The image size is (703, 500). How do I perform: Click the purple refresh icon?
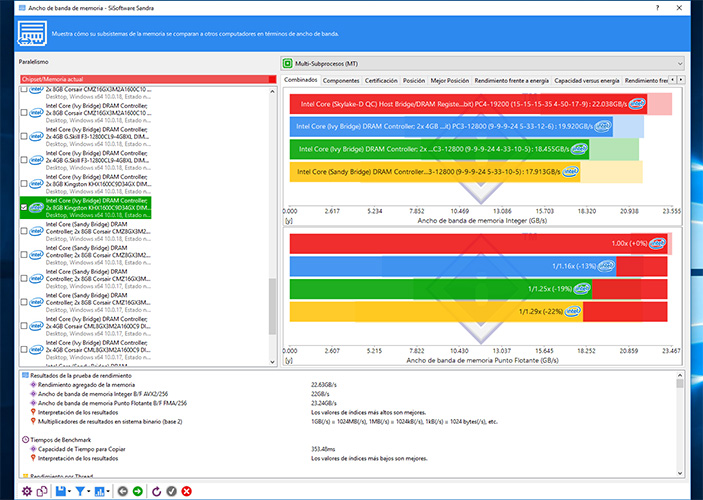156,491
